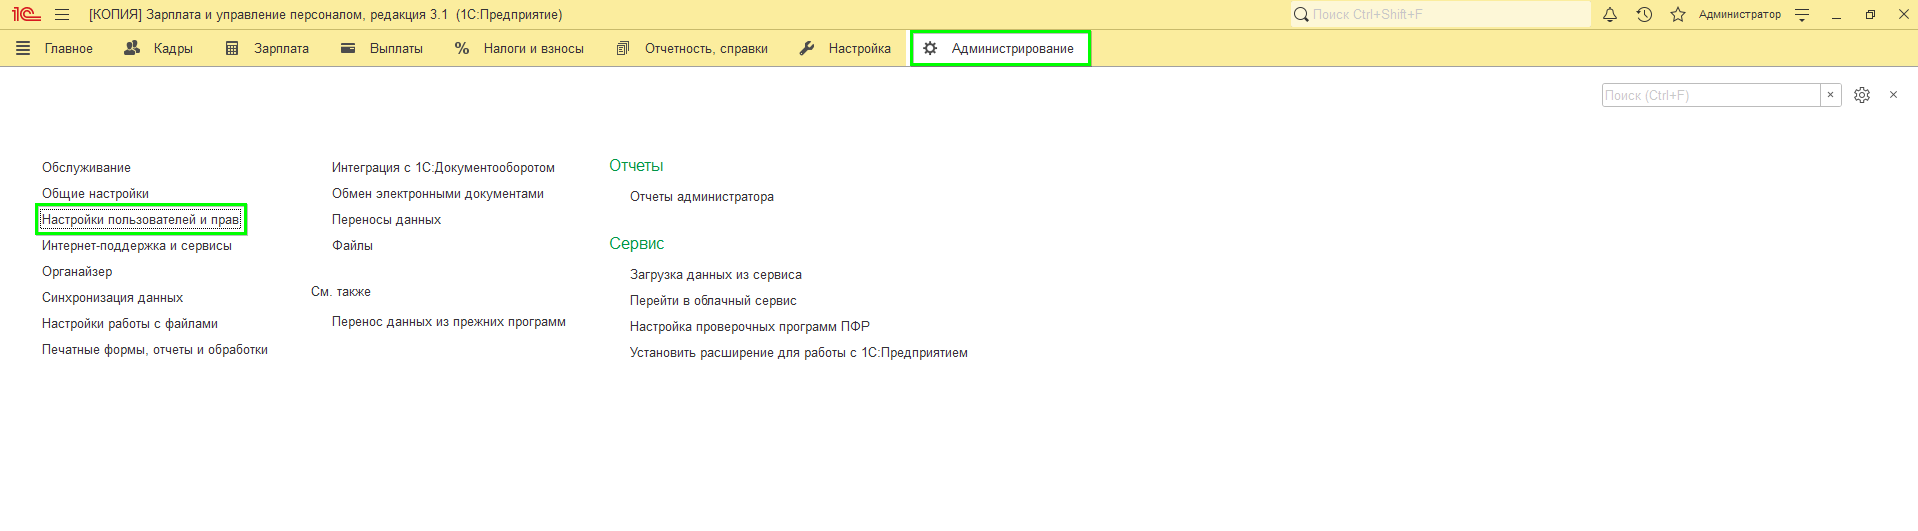
Task: Open Перенос данных из прежних программ
Action: [449, 322]
